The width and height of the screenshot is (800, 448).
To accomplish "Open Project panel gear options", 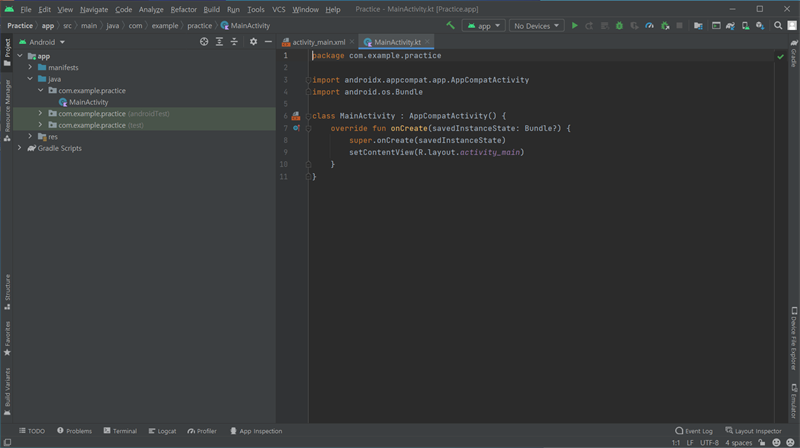I will 253,42.
